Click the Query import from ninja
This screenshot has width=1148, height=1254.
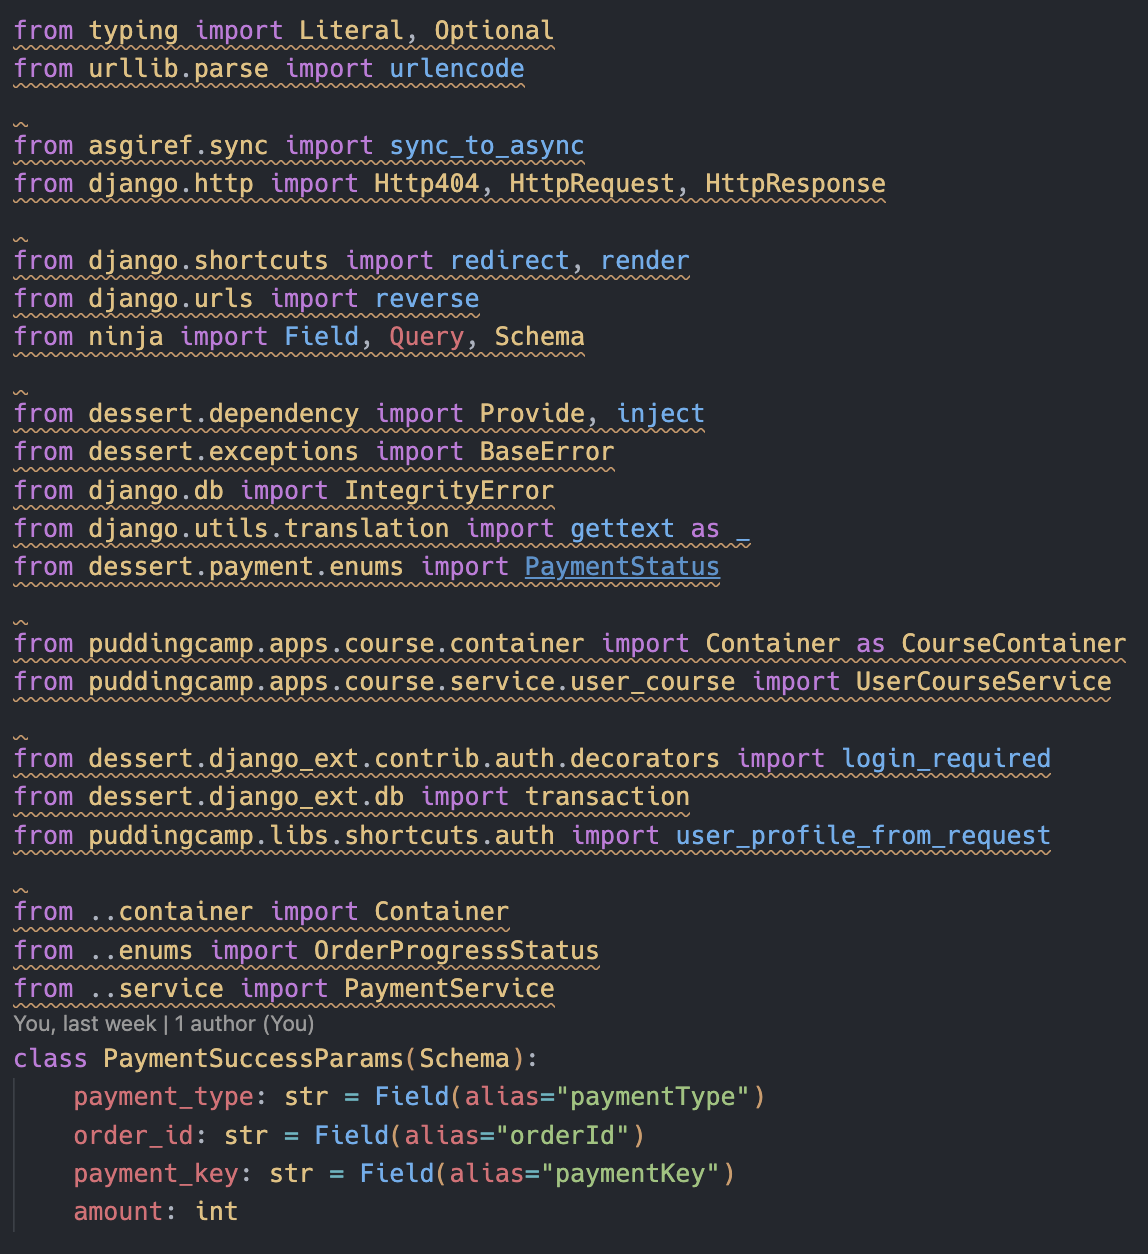tap(427, 337)
